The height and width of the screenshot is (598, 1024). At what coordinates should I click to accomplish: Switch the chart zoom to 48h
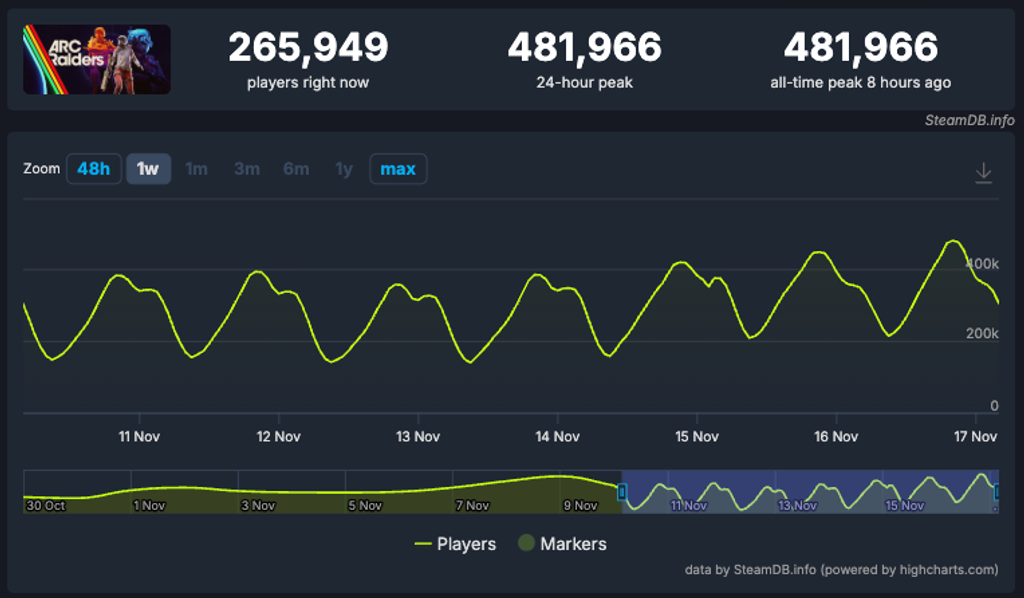(93, 168)
